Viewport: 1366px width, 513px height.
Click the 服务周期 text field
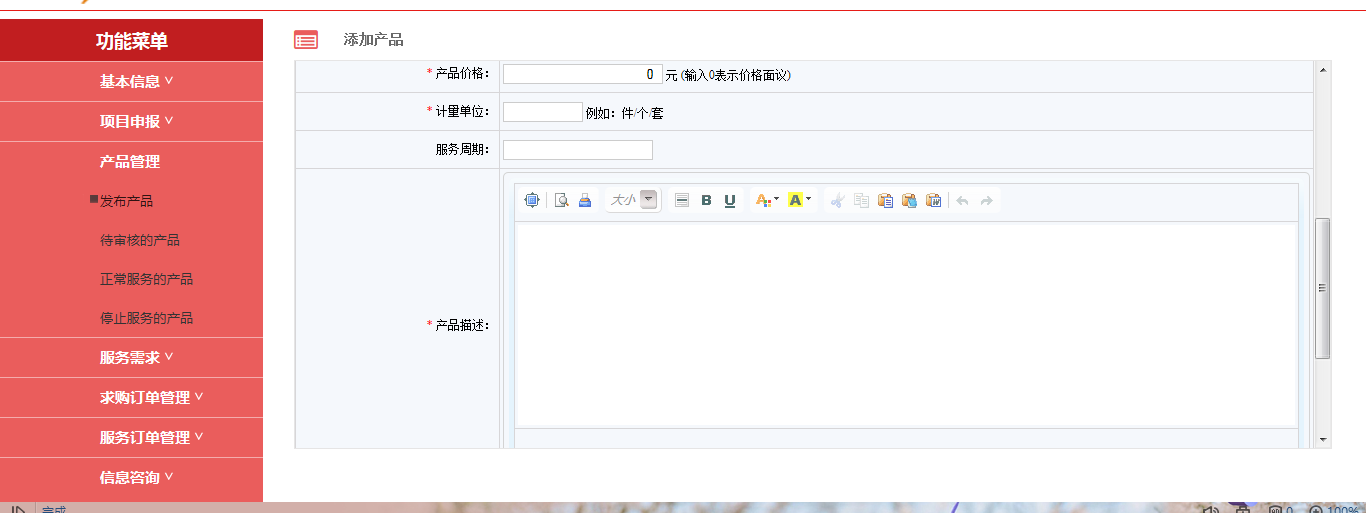[x=577, y=150]
